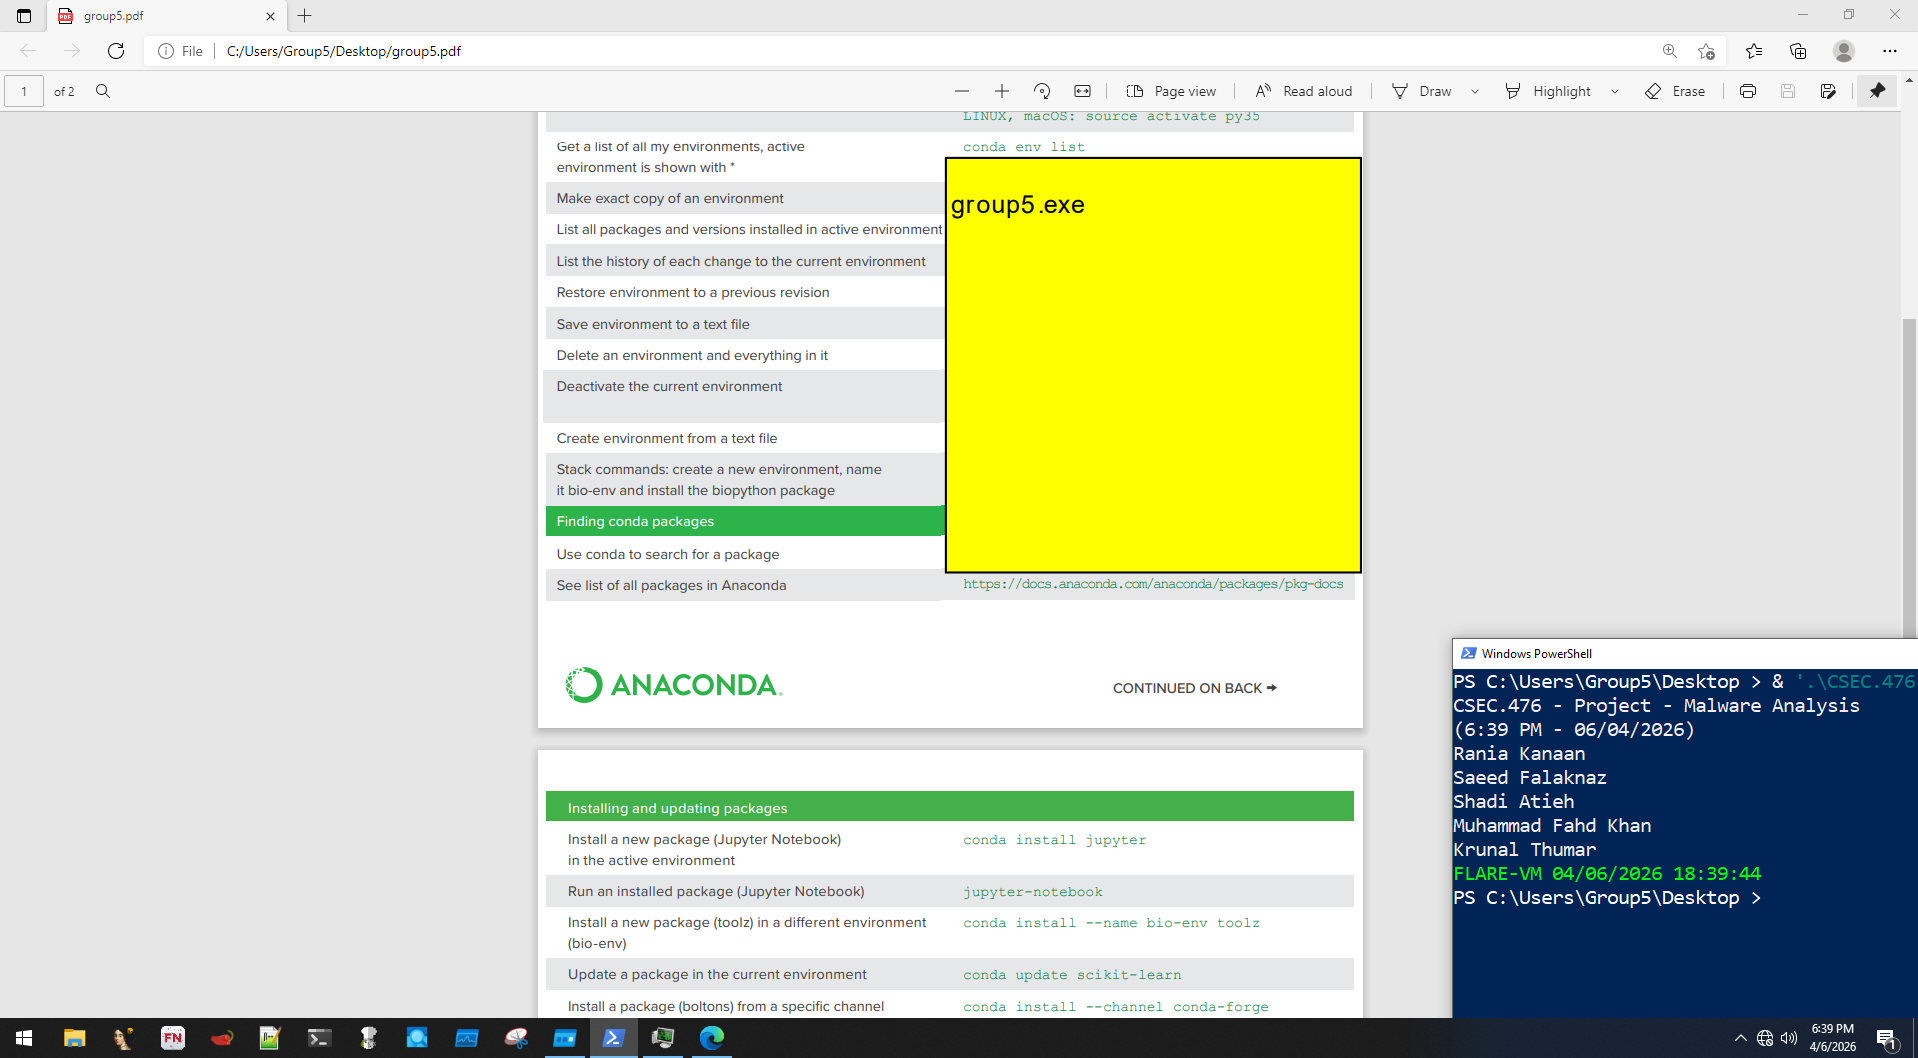Activate the Erase tool
1918x1058 pixels.
(1675, 91)
